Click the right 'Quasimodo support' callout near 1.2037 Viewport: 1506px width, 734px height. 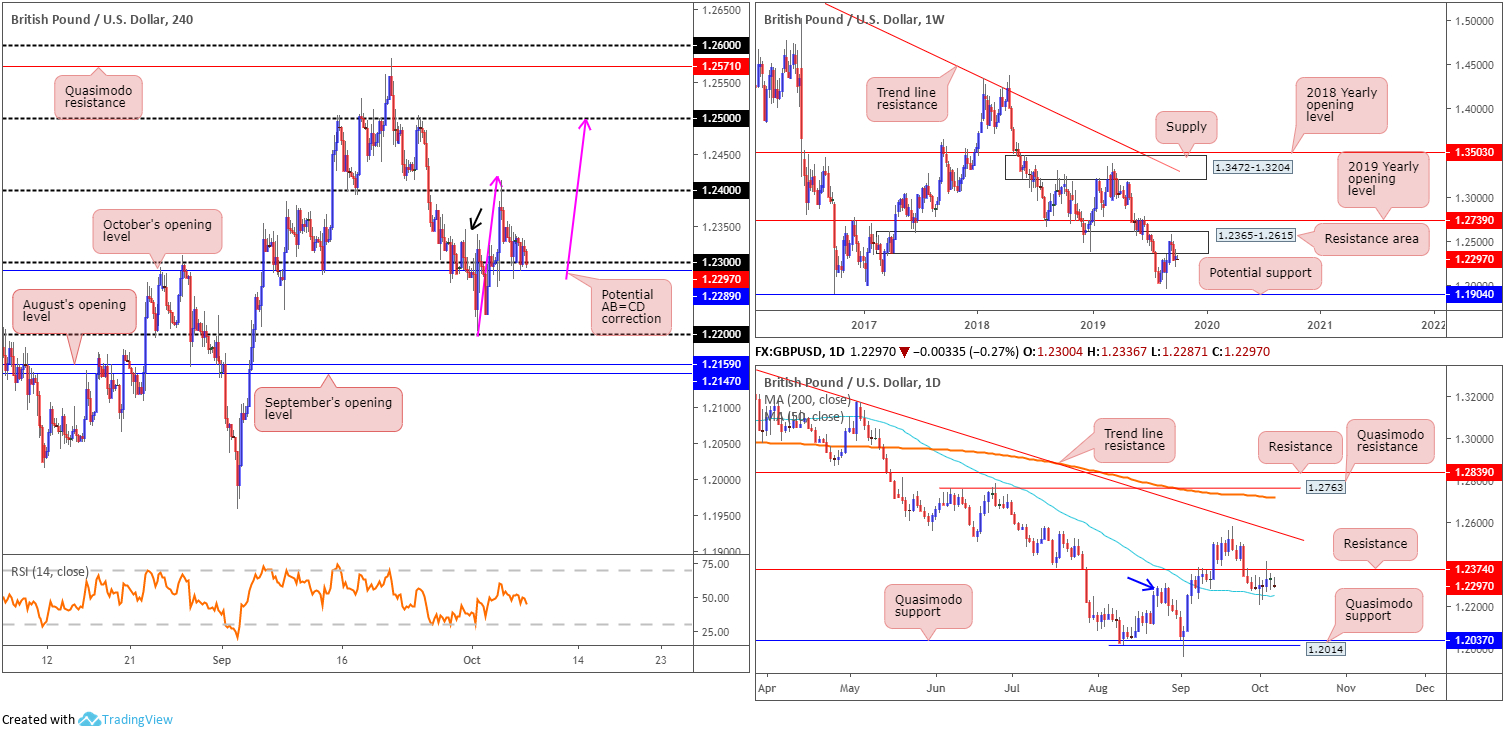(1381, 609)
